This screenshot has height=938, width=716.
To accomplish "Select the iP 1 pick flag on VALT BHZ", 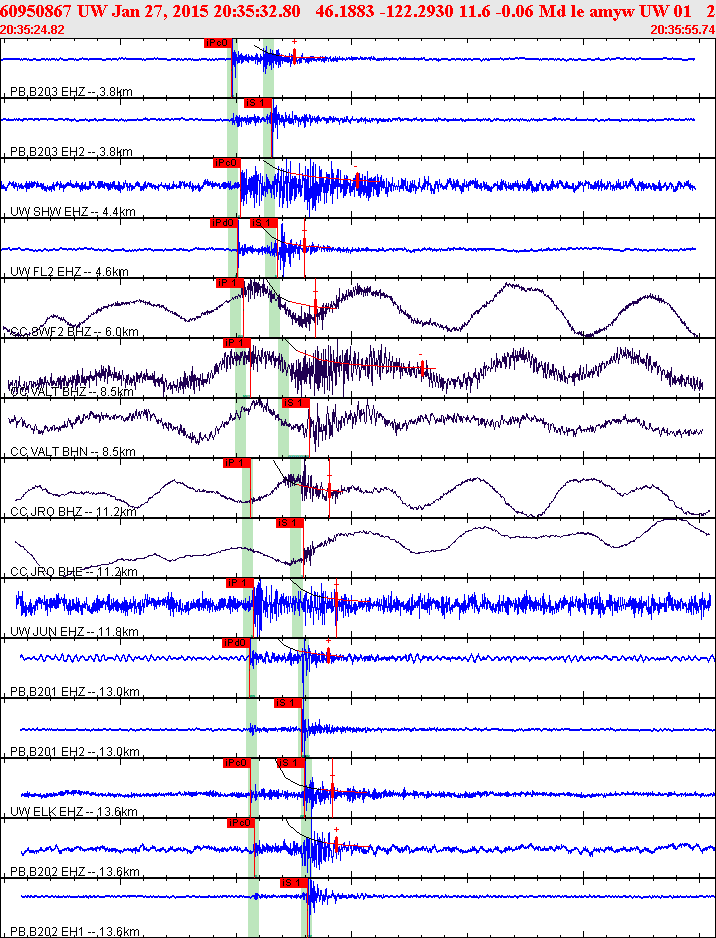I will coord(237,343).
